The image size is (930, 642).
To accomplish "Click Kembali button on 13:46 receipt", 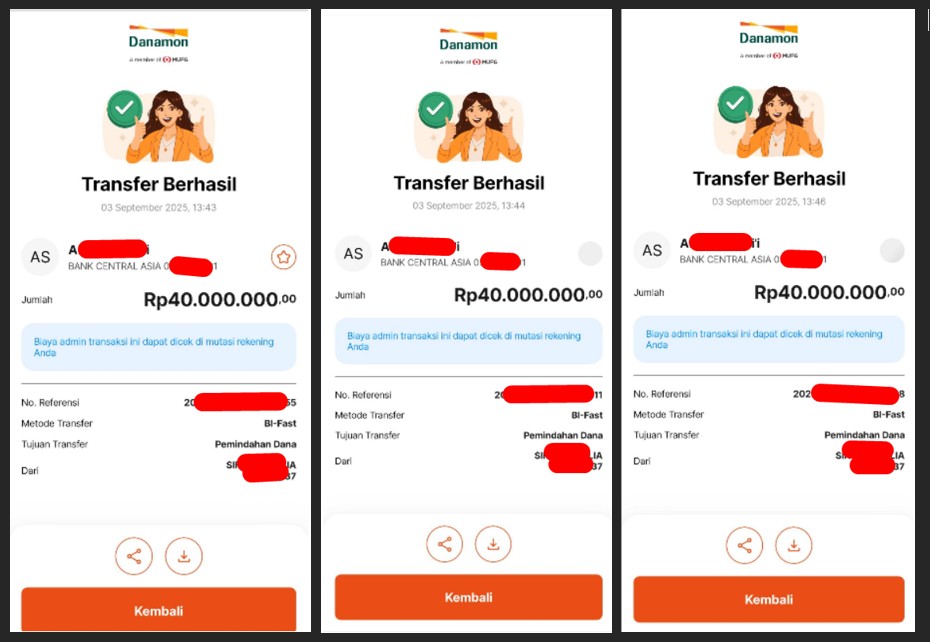I will [x=769, y=599].
